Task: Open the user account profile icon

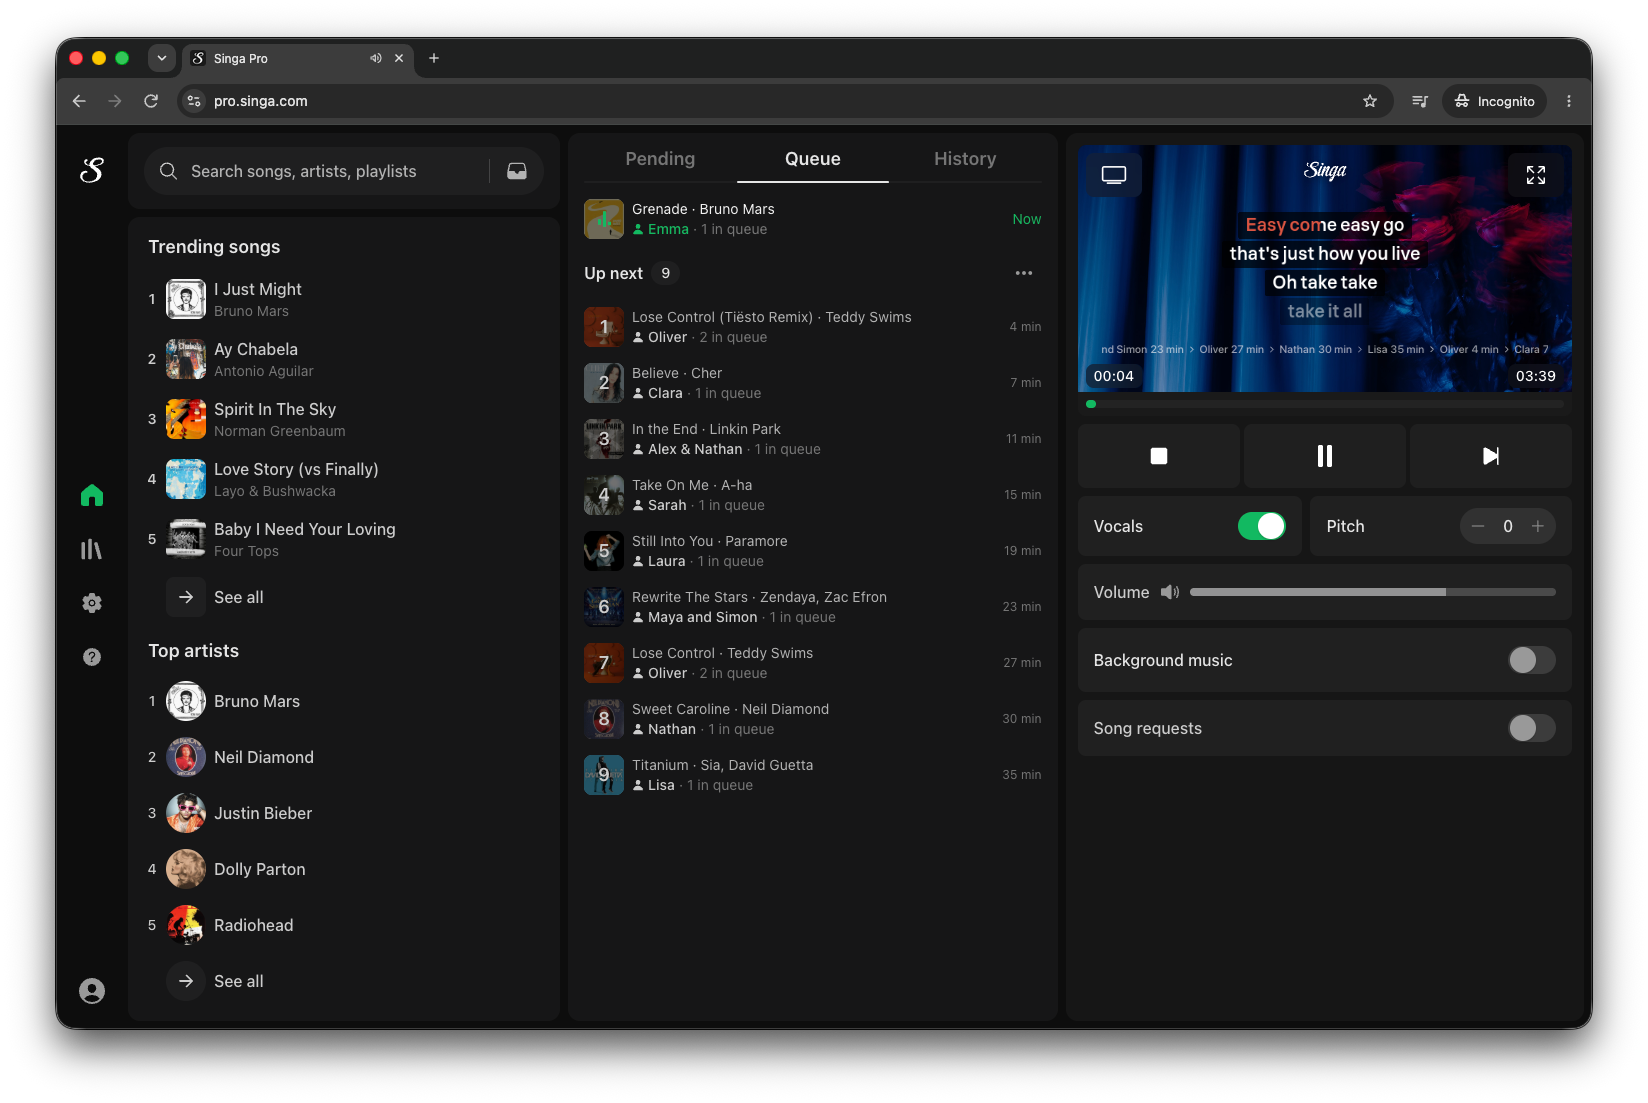Action: [x=92, y=991]
